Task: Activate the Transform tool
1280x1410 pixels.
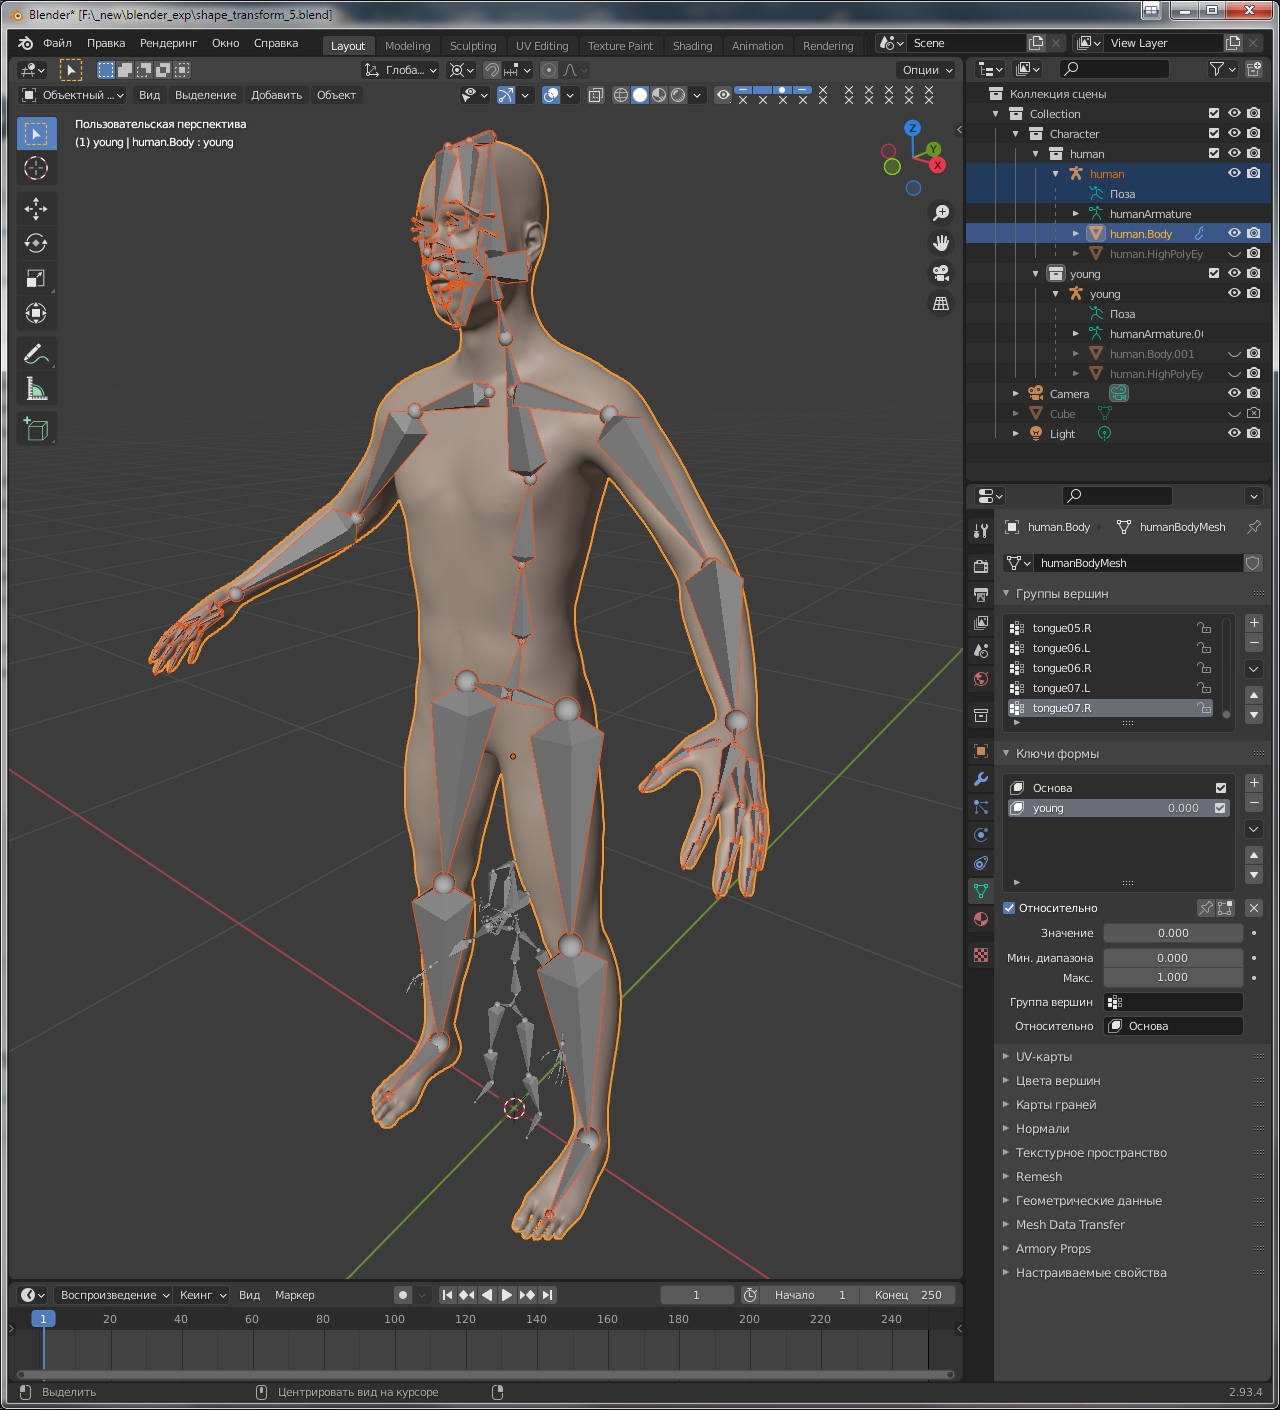Action: pyautogui.click(x=36, y=313)
